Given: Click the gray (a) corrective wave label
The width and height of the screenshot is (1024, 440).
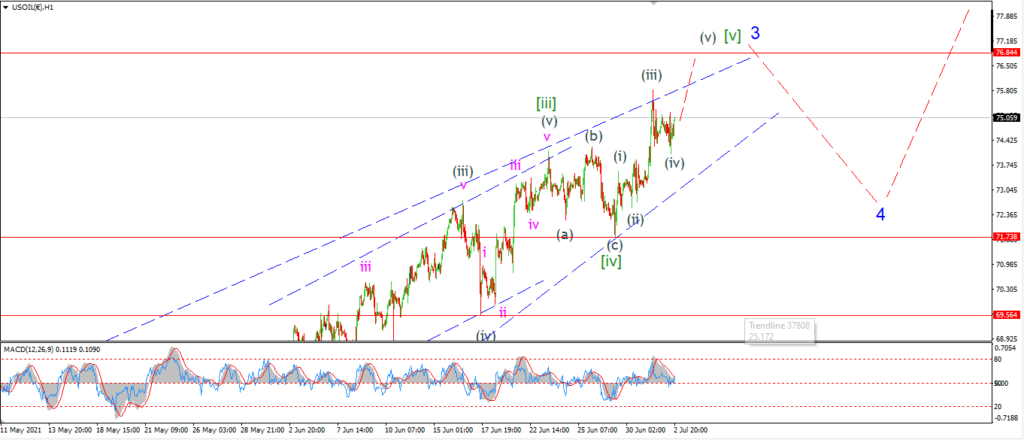Looking at the screenshot, I should (x=565, y=234).
